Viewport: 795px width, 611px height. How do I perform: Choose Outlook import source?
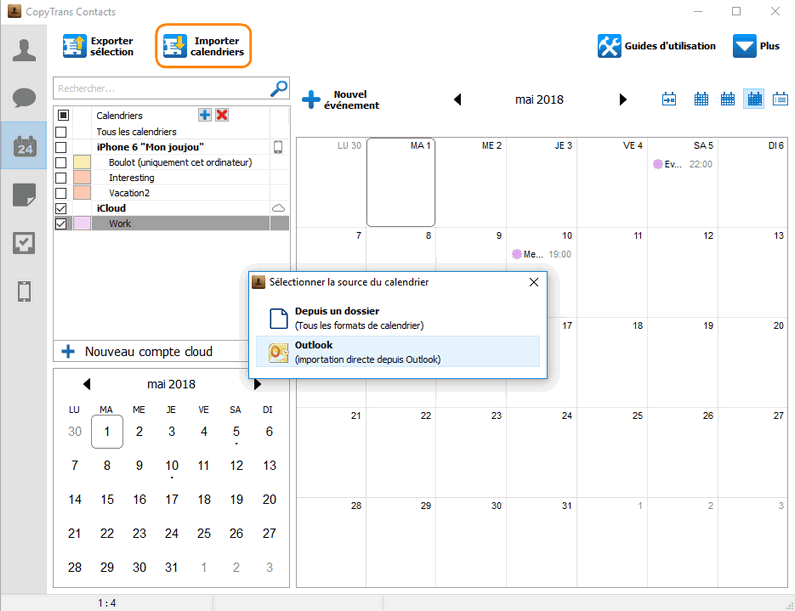(398, 352)
